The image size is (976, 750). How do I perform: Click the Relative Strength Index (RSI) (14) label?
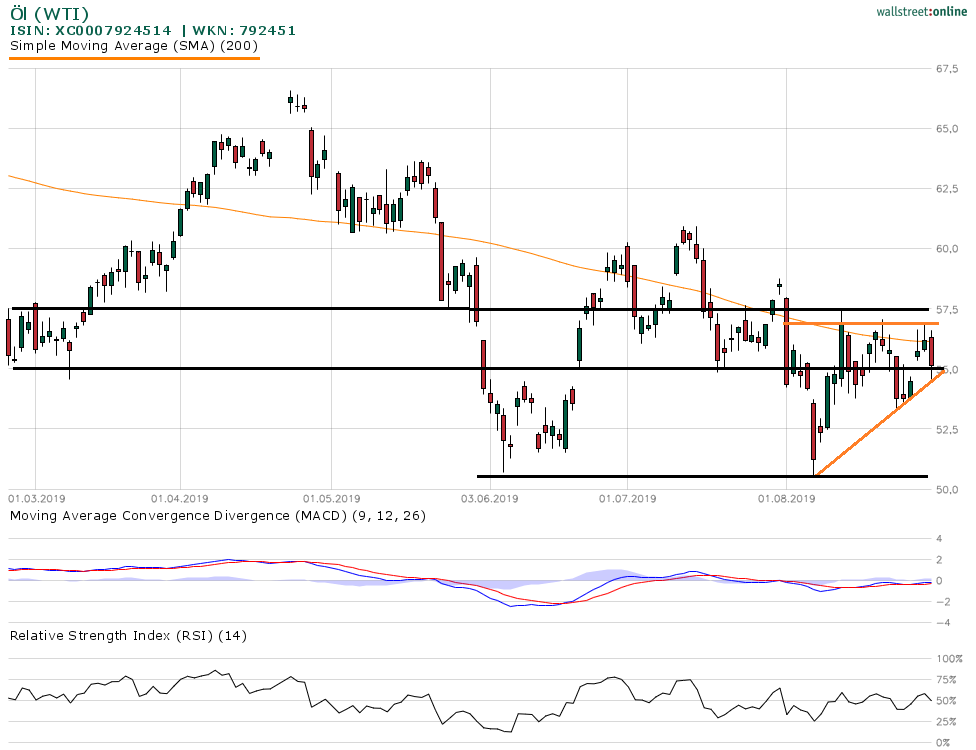[128, 635]
